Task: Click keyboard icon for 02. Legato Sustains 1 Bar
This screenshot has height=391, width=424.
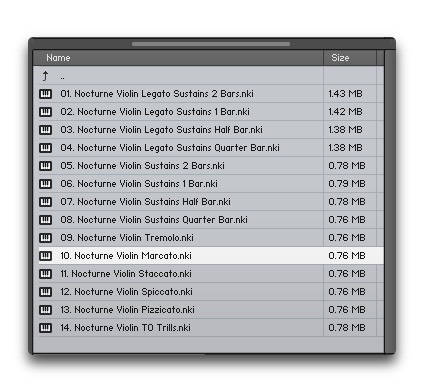Action: 45,112
